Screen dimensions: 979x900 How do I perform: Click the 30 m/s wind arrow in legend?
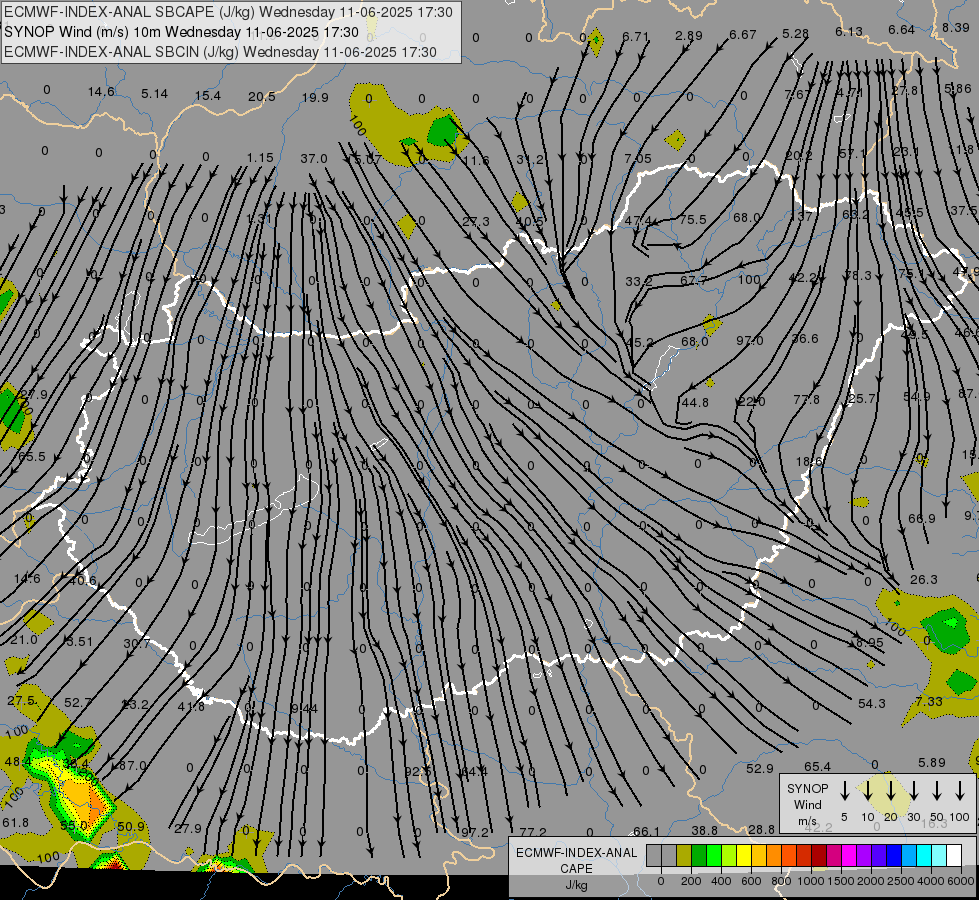point(913,791)
